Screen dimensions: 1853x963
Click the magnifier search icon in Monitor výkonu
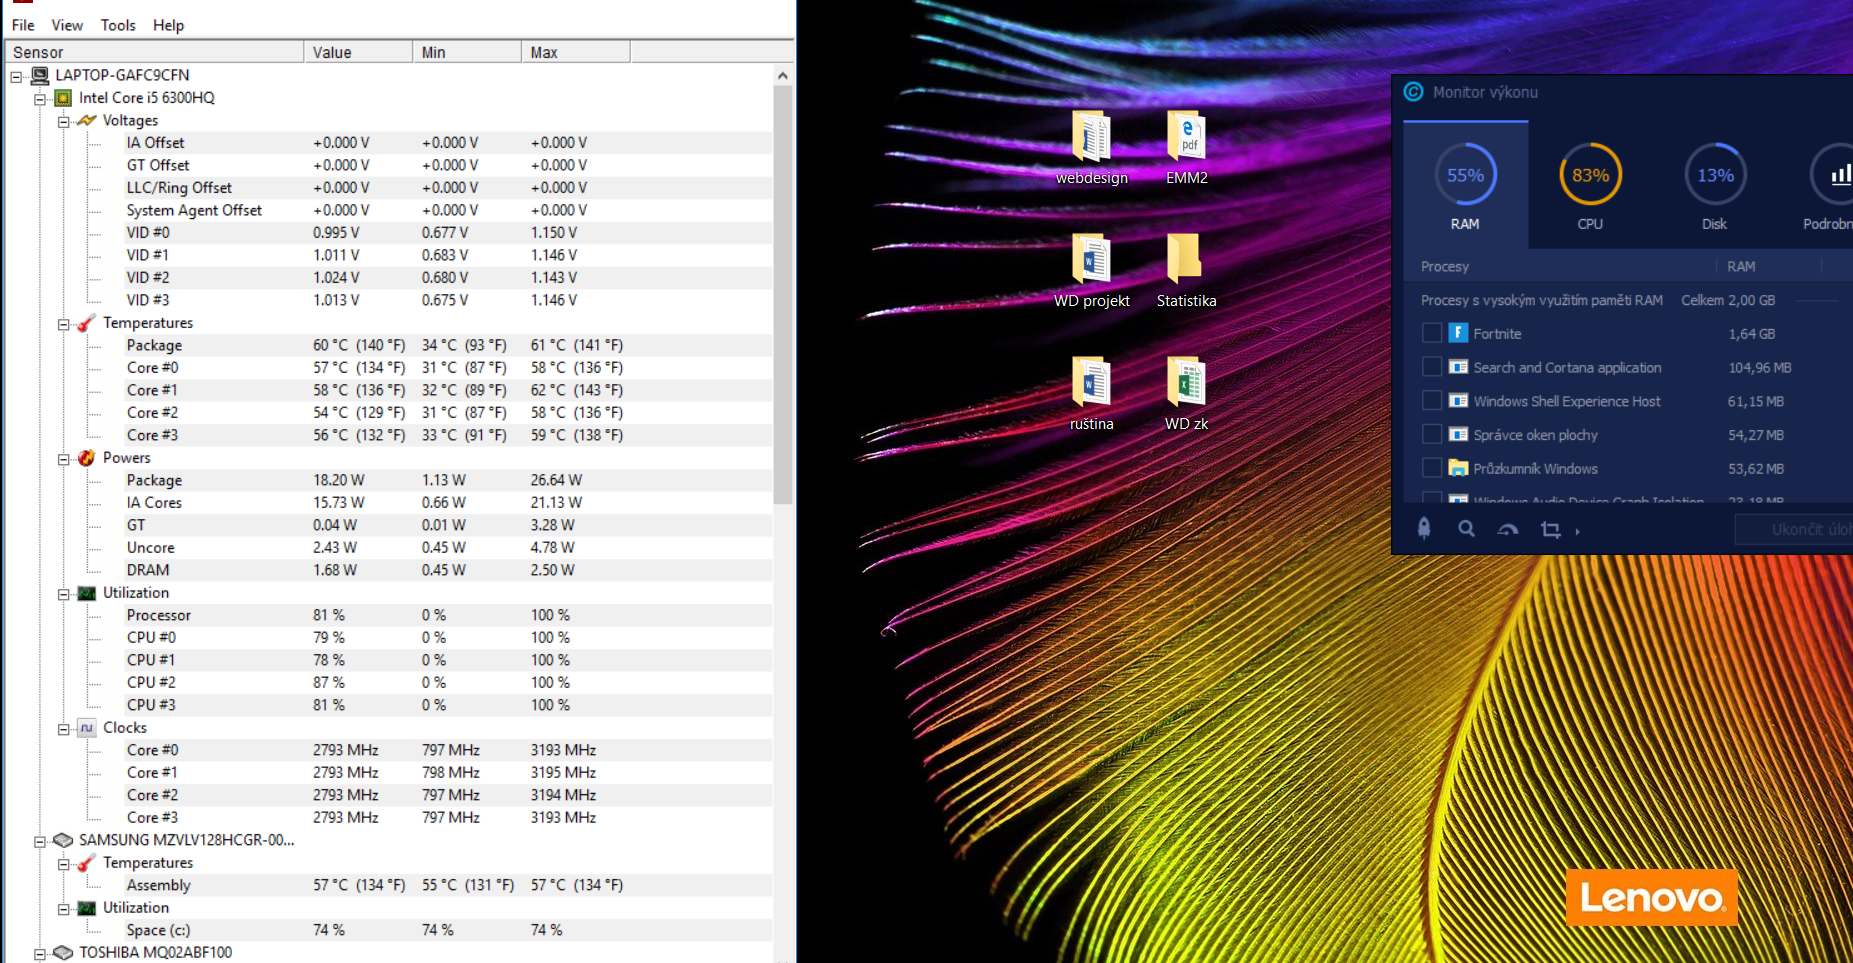[x=1466, y=529]
